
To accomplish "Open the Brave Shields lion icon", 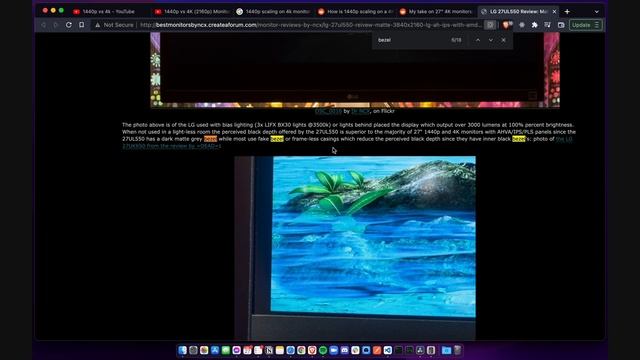I will (507, 25).
